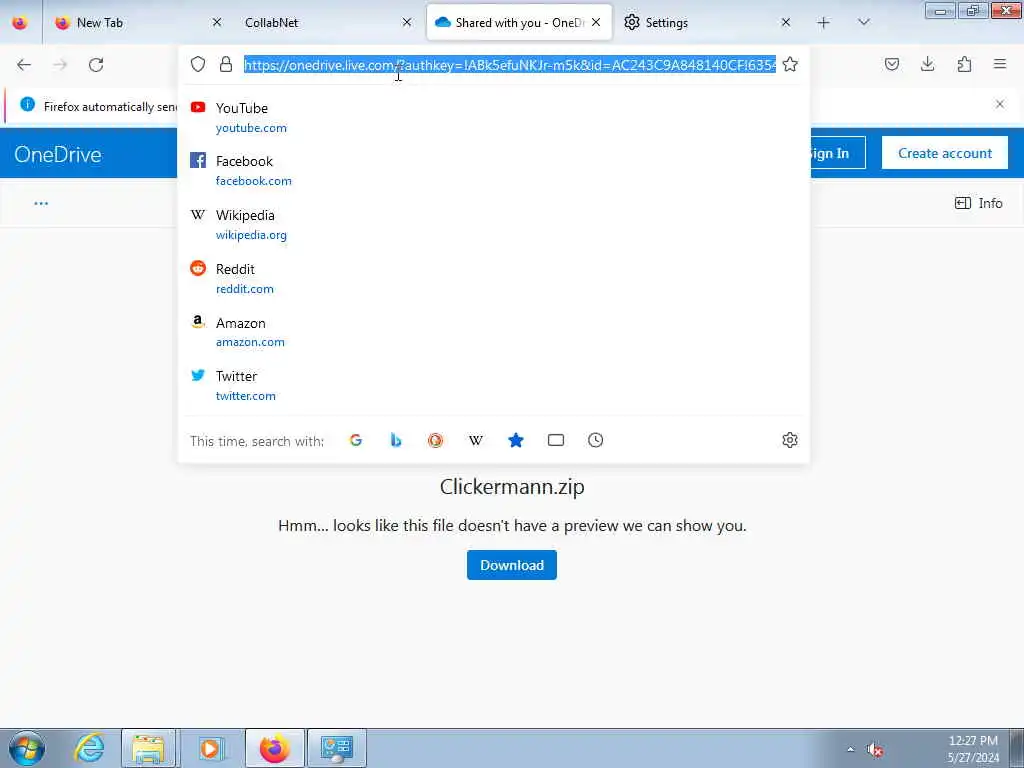Open OneDrive more options ellipsis

[41, 203]
